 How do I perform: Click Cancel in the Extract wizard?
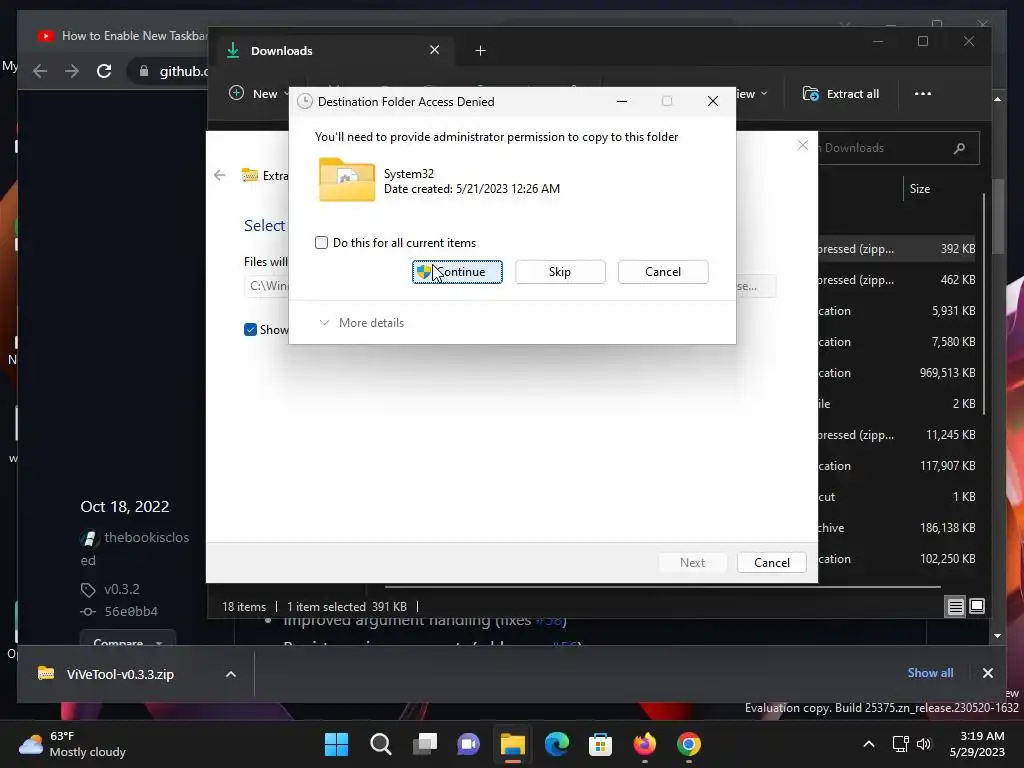point(771,562)
